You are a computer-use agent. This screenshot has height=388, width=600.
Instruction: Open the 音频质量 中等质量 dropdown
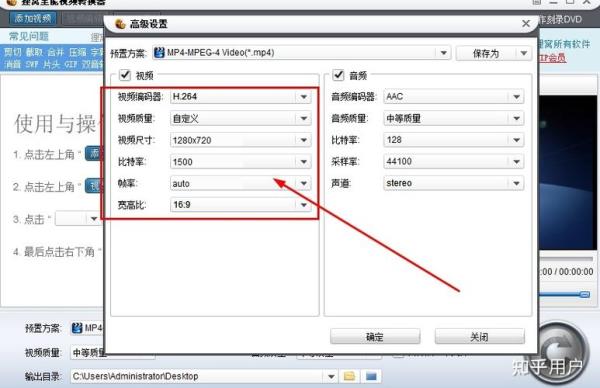coord(453,118)
